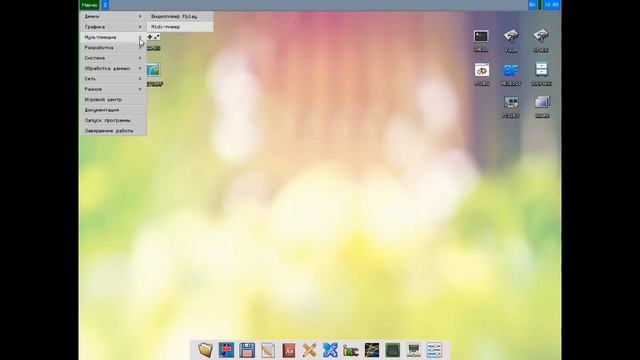
Task: Expand the Обработка данных submenu arrow
Action: click(x=140, y=69)
